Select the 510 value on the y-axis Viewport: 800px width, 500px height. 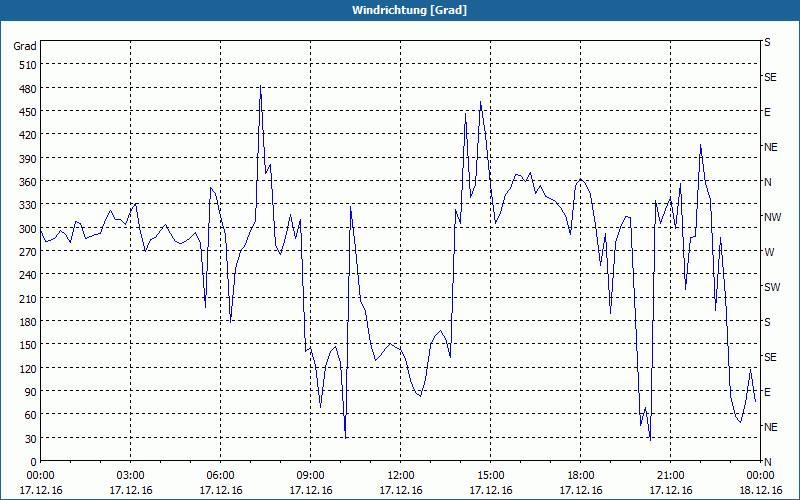[x=25, y=65]
